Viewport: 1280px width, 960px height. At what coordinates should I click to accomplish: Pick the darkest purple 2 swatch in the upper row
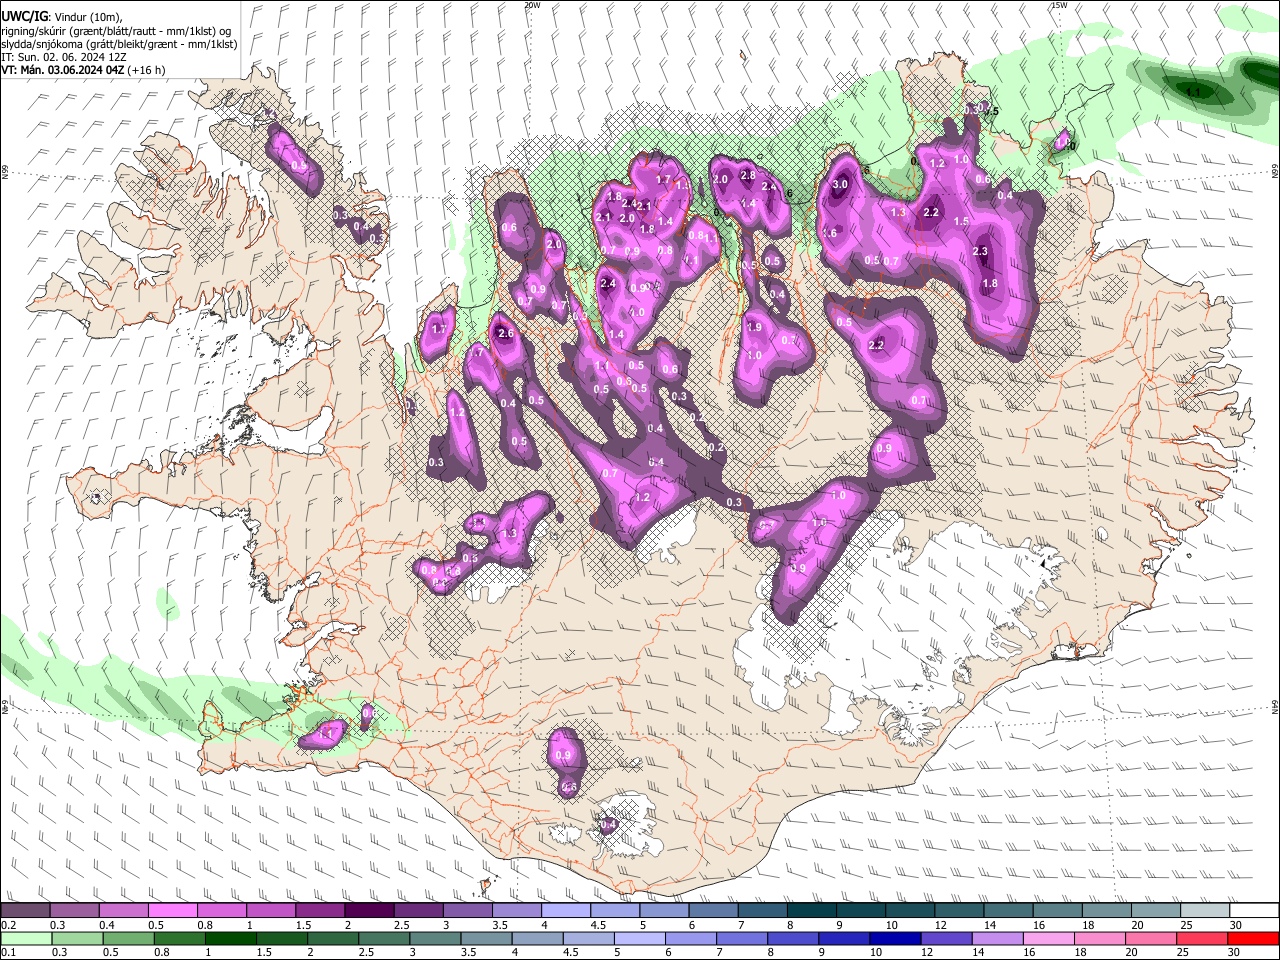(x=369, y=911)
